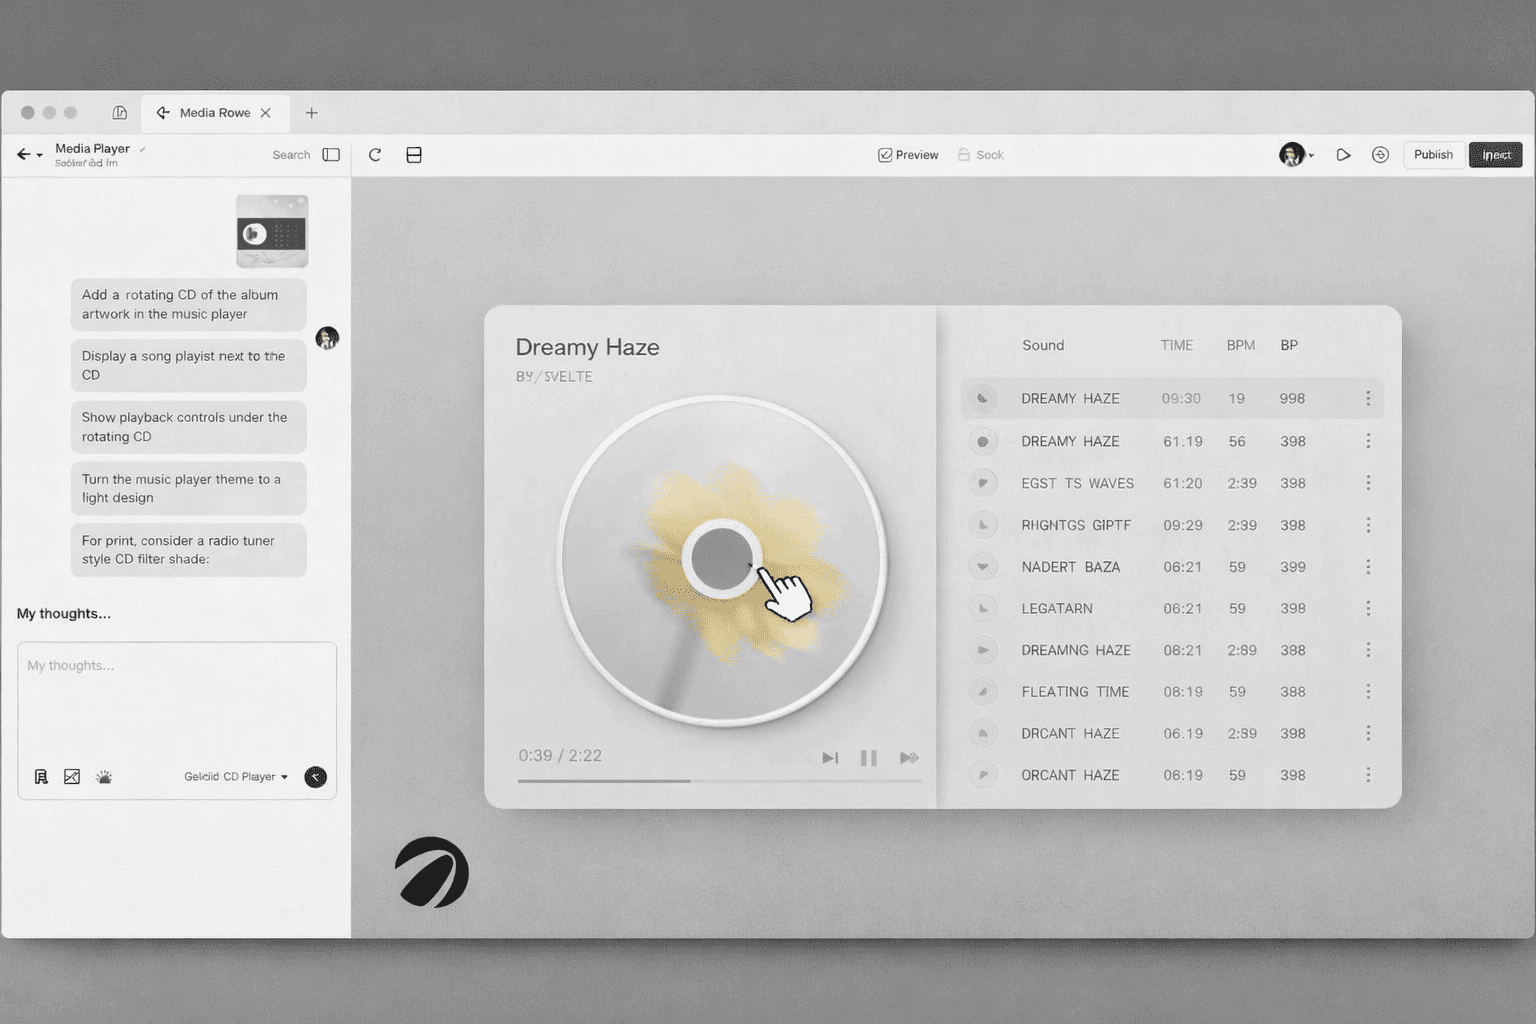
Task: Open more options for LEGATARN
Action: click(1368, 608)
